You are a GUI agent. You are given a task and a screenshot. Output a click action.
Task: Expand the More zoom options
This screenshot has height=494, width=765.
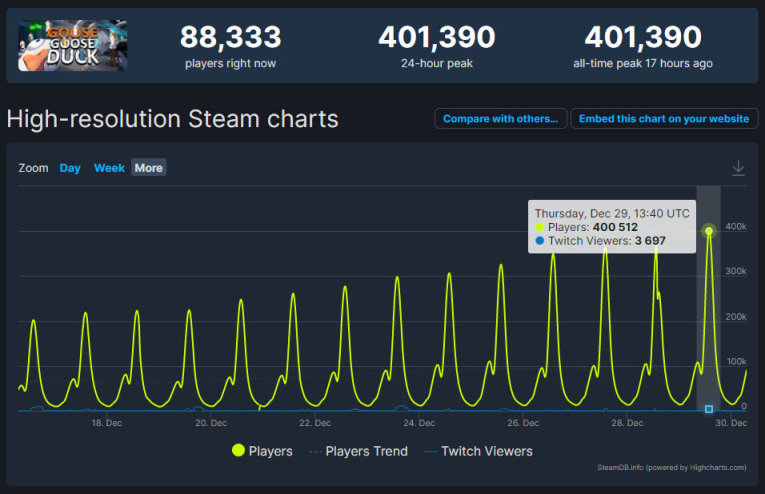tap(148, 168)
